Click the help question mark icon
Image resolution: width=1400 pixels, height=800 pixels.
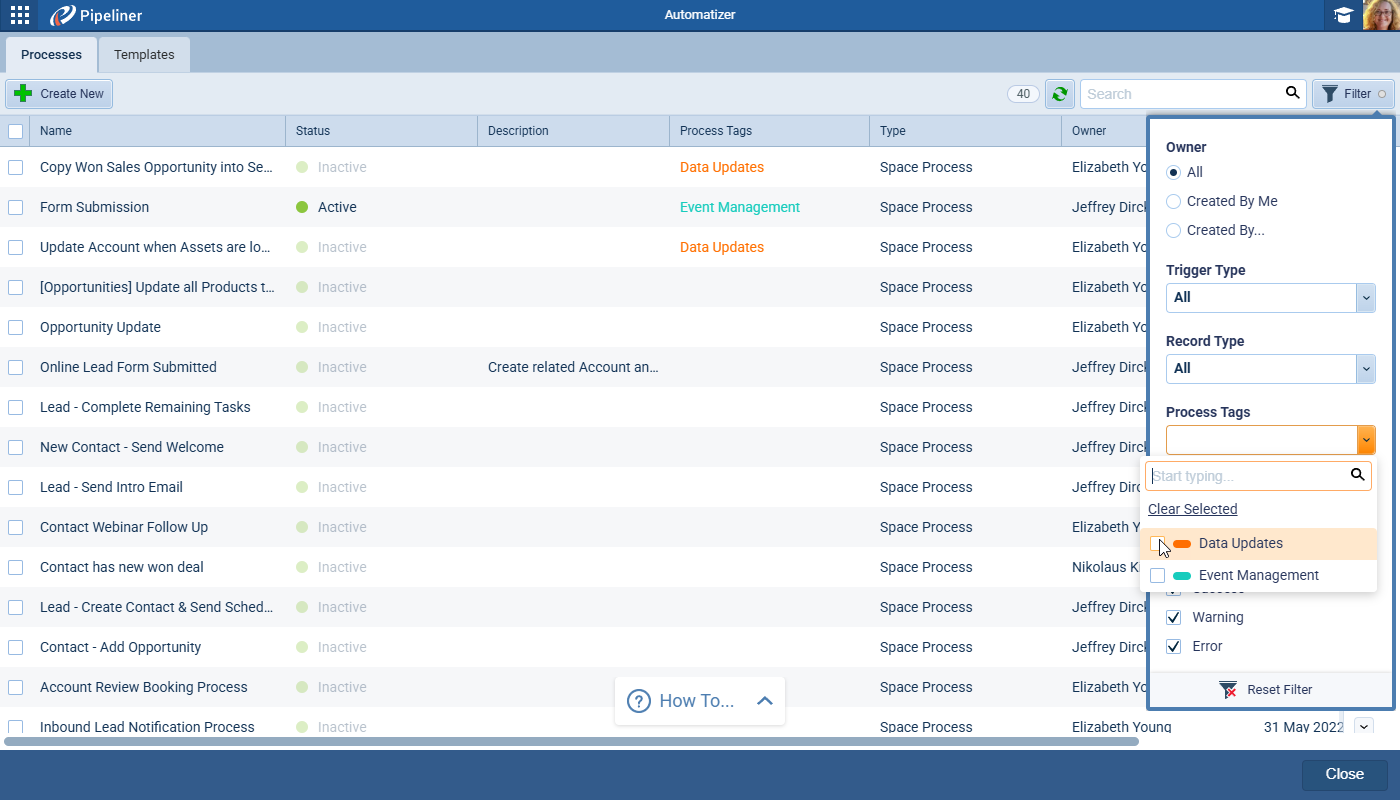(638, 701)
